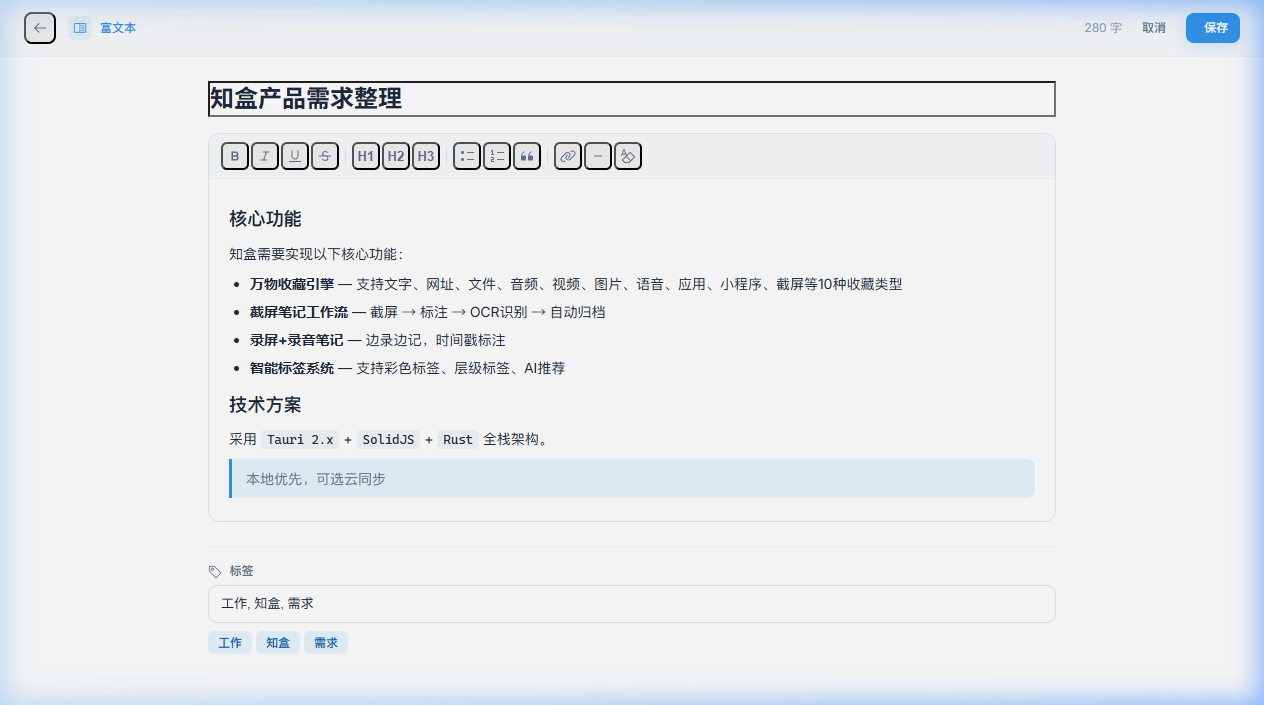
Task: Click the back arrow button
Action: (x=40, y=28)
